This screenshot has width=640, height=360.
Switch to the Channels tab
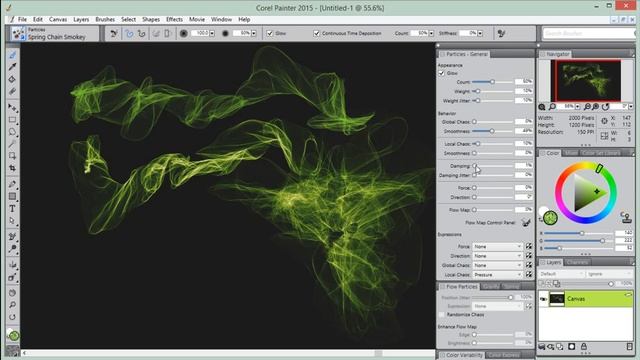tap(577, 262)
